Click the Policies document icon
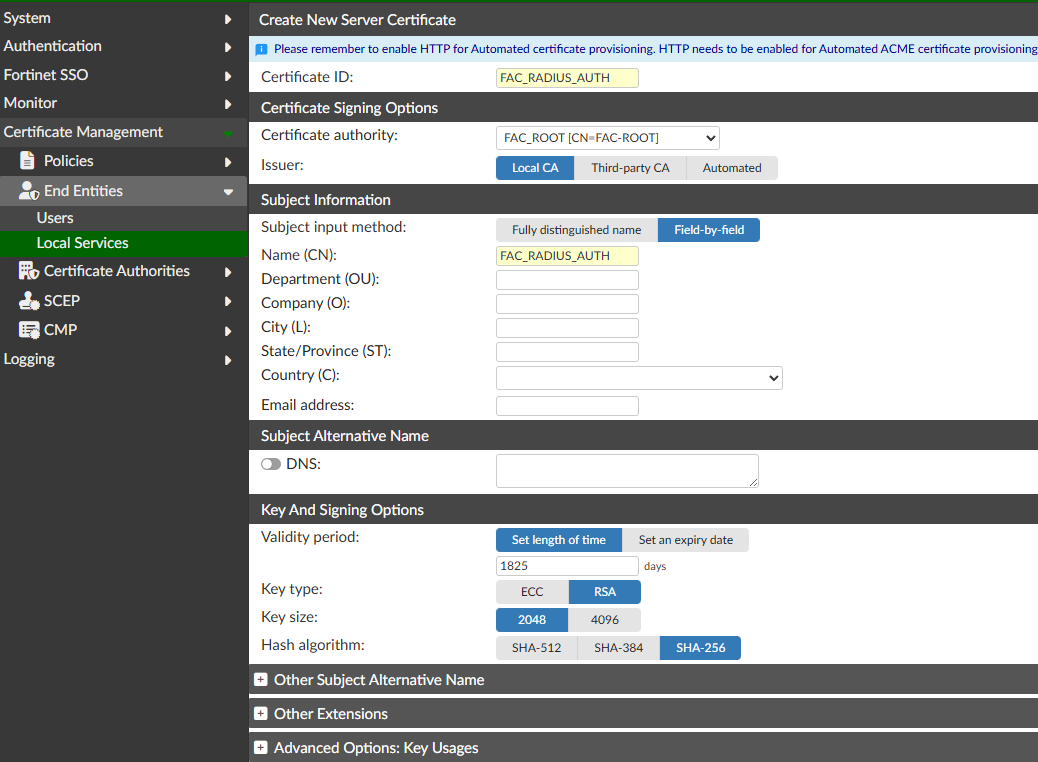Image resolution: width=1038 pixels, height=762 pixels. 27,161
